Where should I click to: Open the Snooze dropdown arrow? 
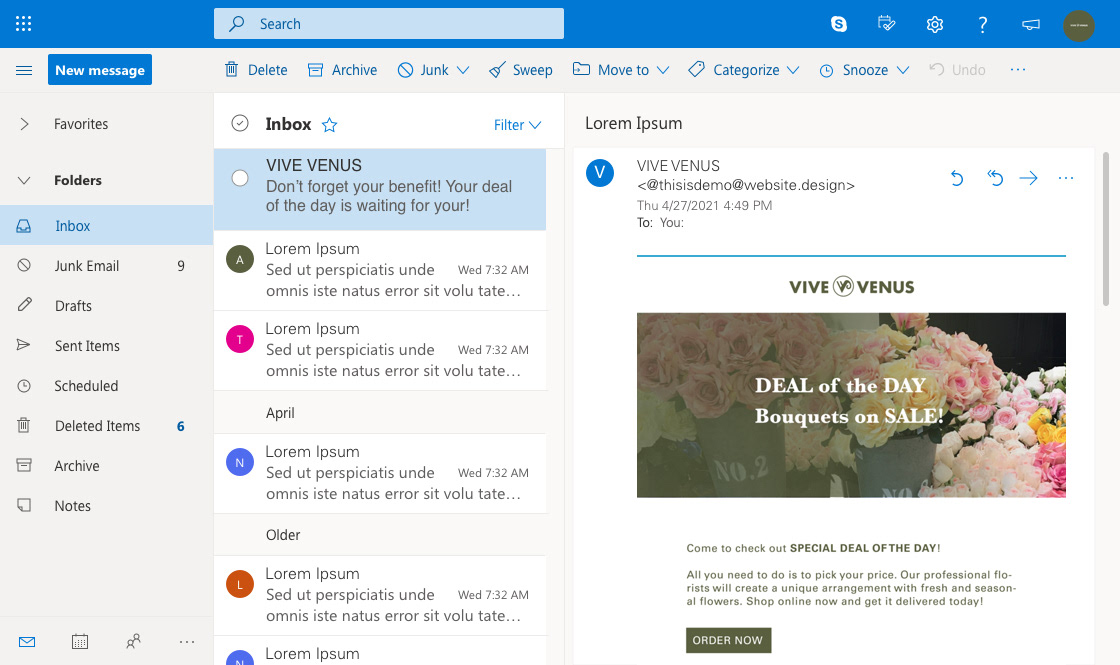[903, 70]
